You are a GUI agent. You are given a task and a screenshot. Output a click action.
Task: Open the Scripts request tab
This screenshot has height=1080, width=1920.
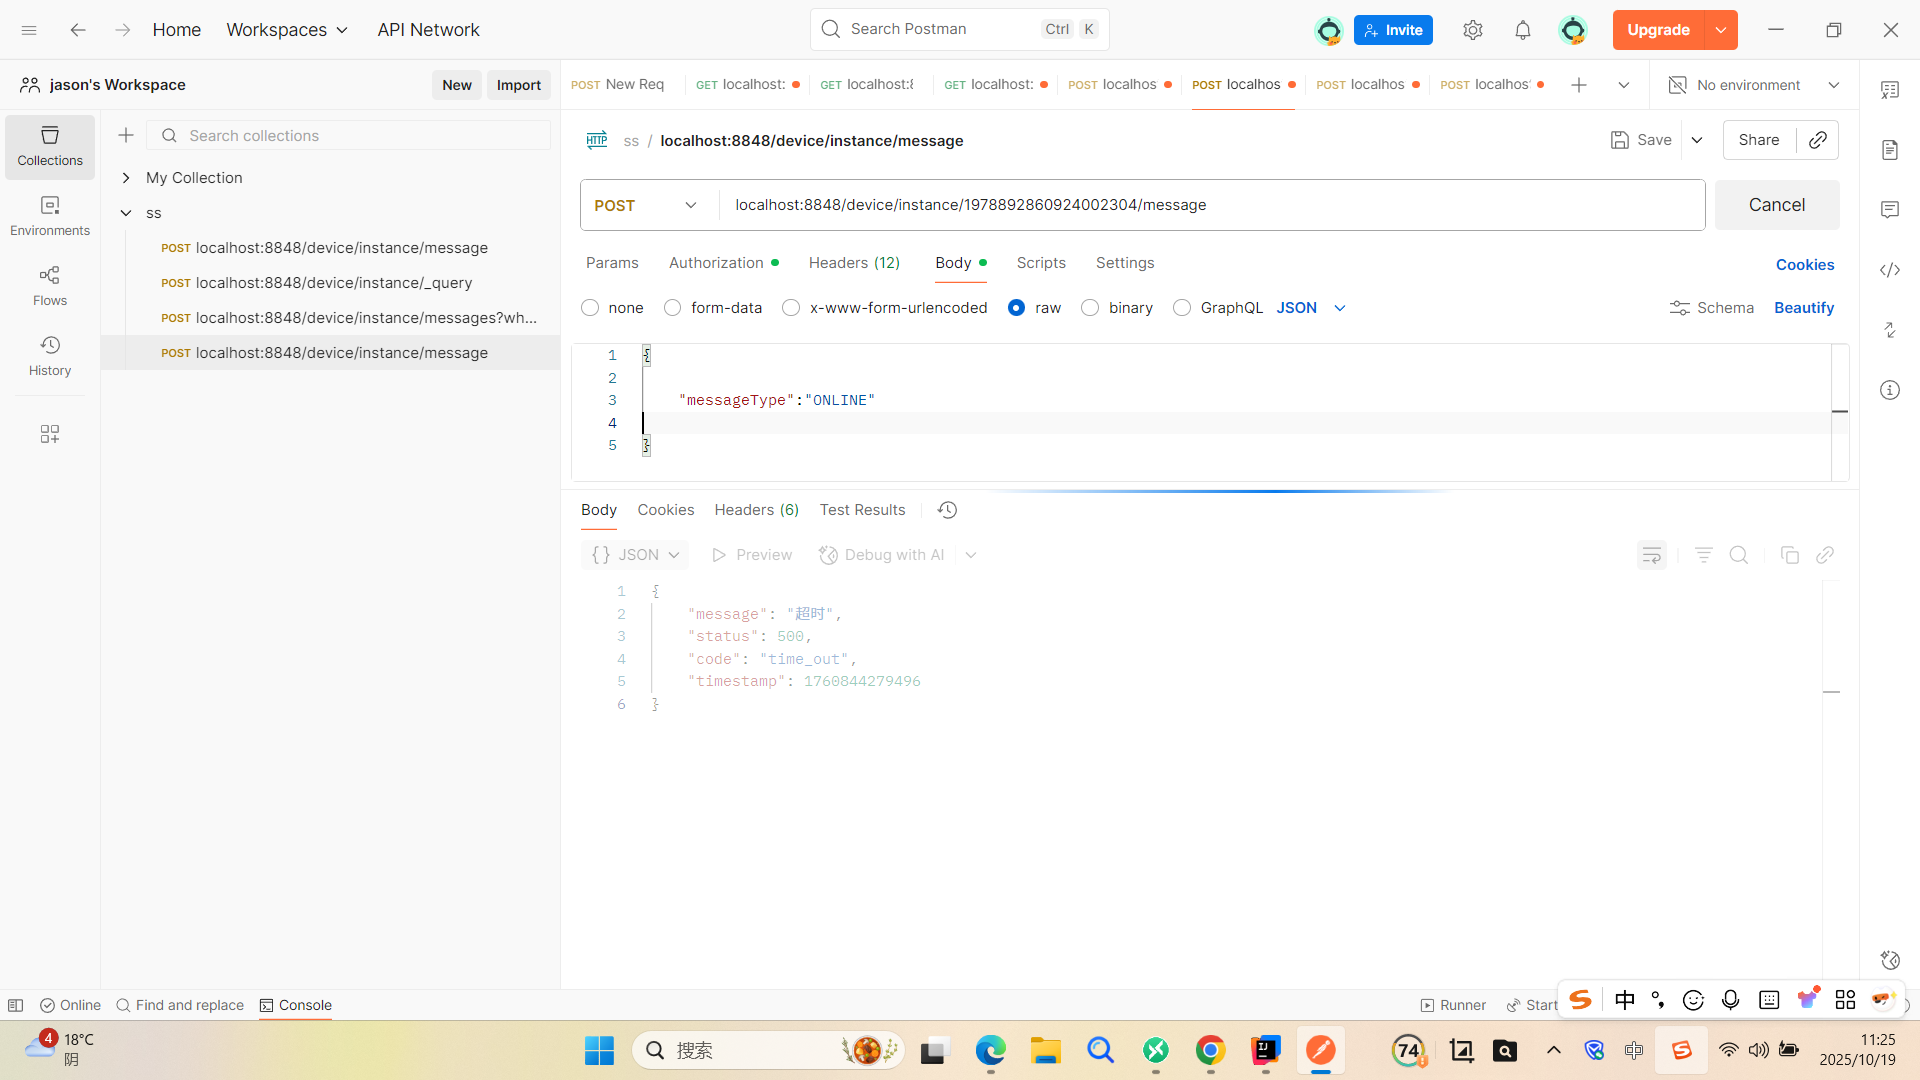pyautogui.click(x=1040, y=263)
